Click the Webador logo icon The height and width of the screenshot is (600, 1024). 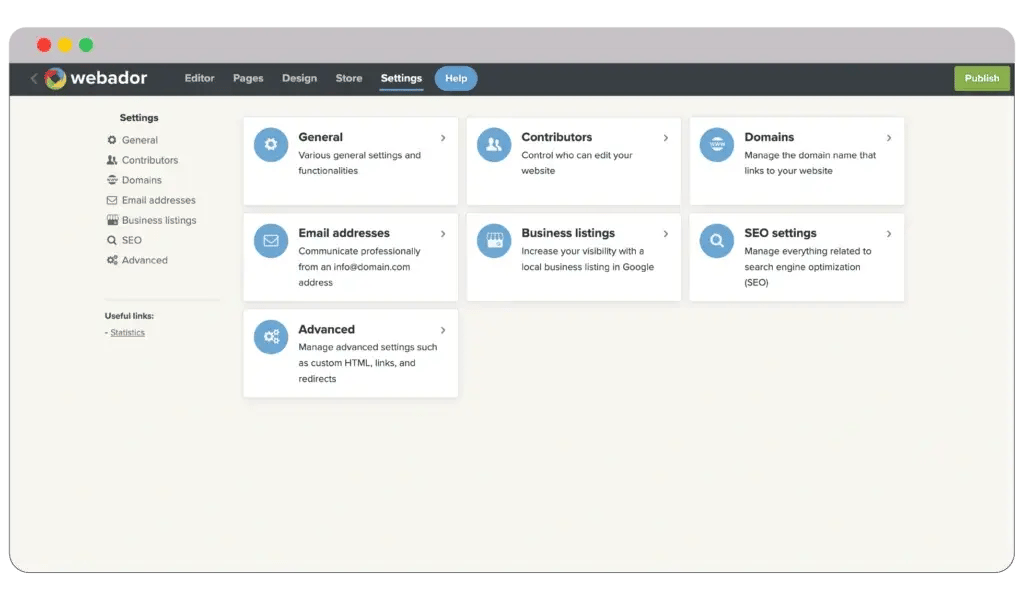click(x=55, y=78)
